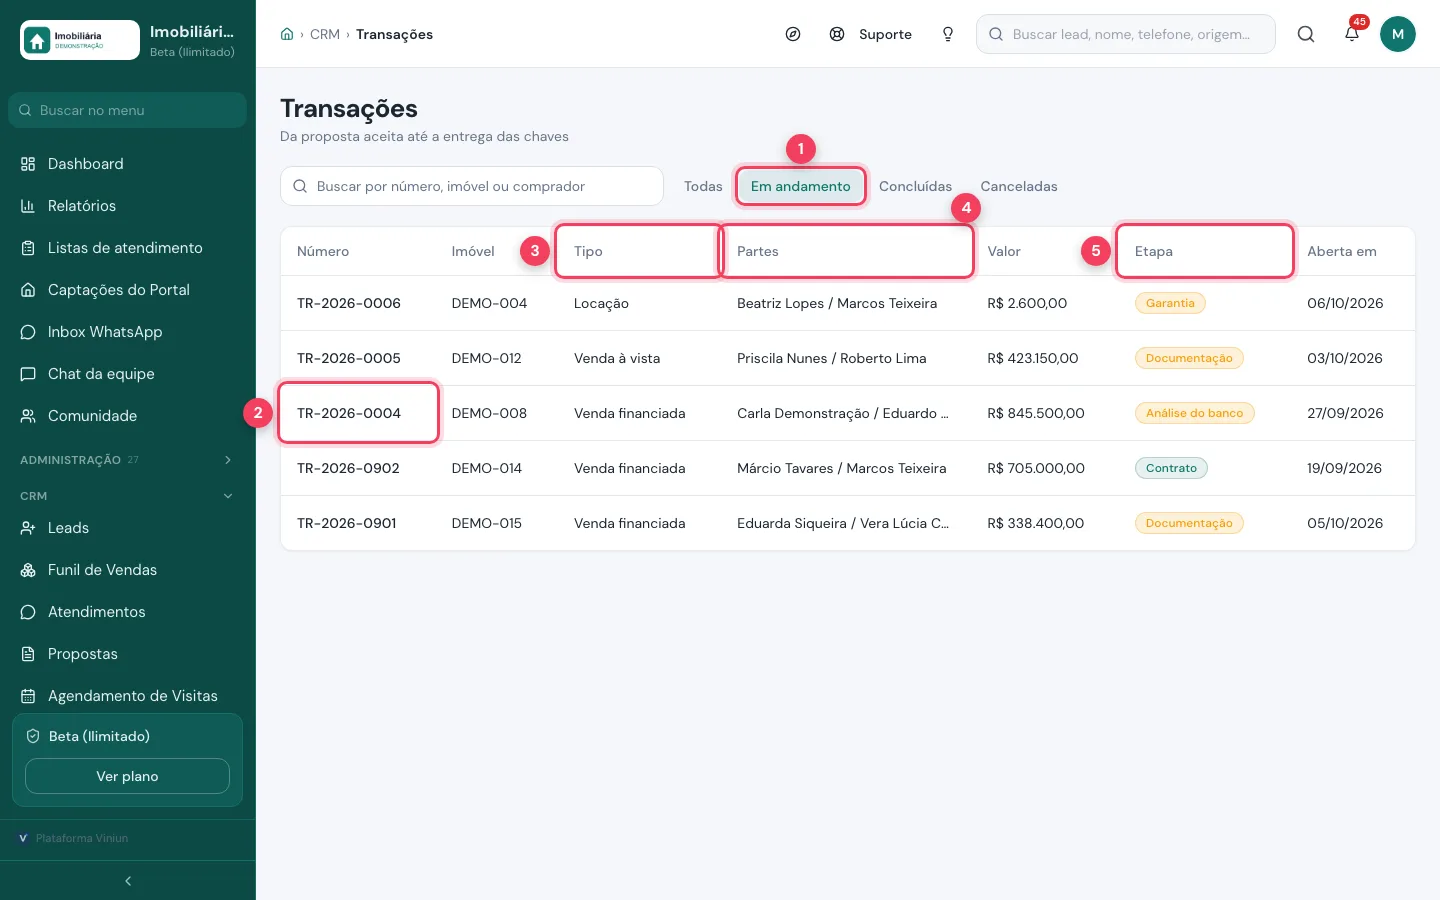Click the Comunidade people icon
The width and height of the screenshot is (1440, 900).
point(28,416)
